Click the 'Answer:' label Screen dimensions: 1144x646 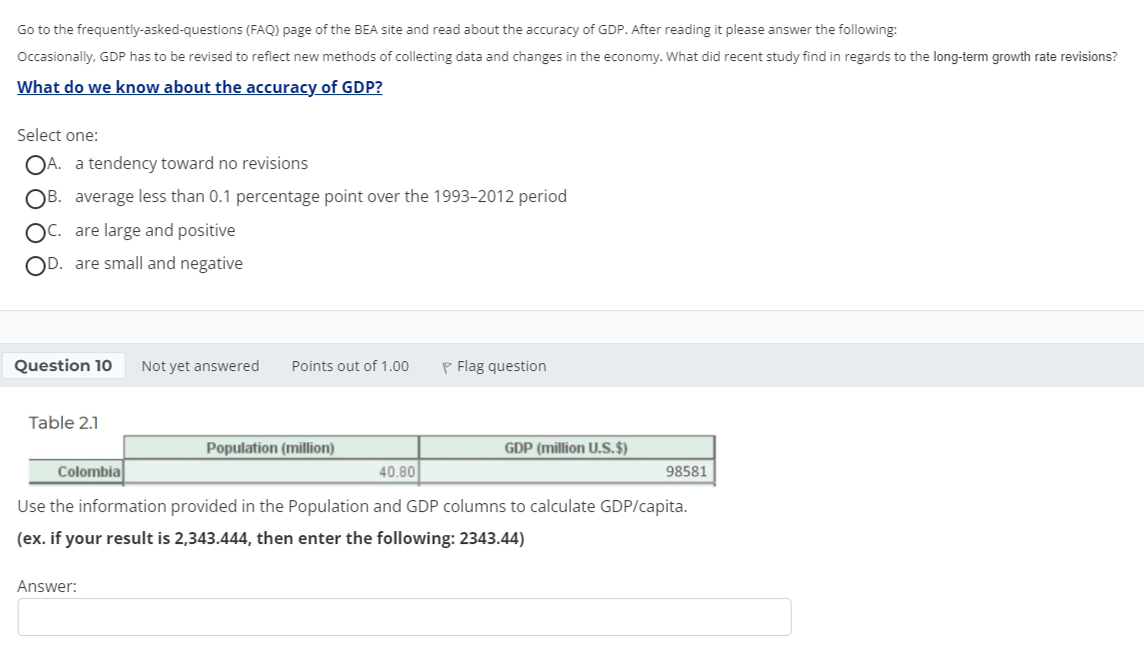point(47,586)
